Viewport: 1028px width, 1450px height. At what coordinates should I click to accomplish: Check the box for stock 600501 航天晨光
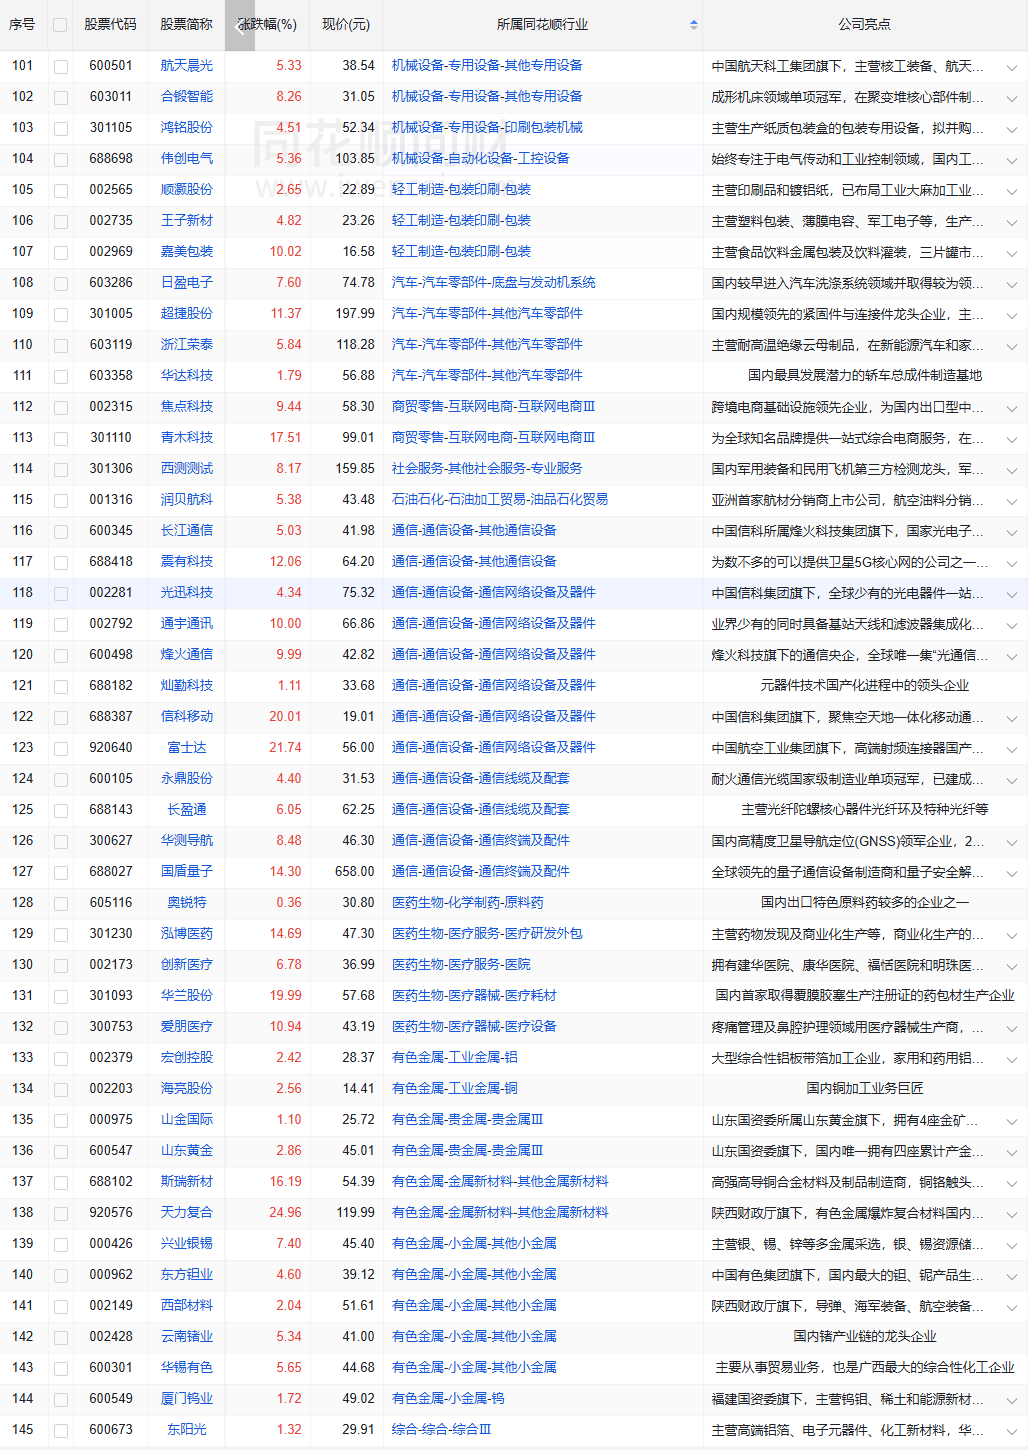[61, 67]
